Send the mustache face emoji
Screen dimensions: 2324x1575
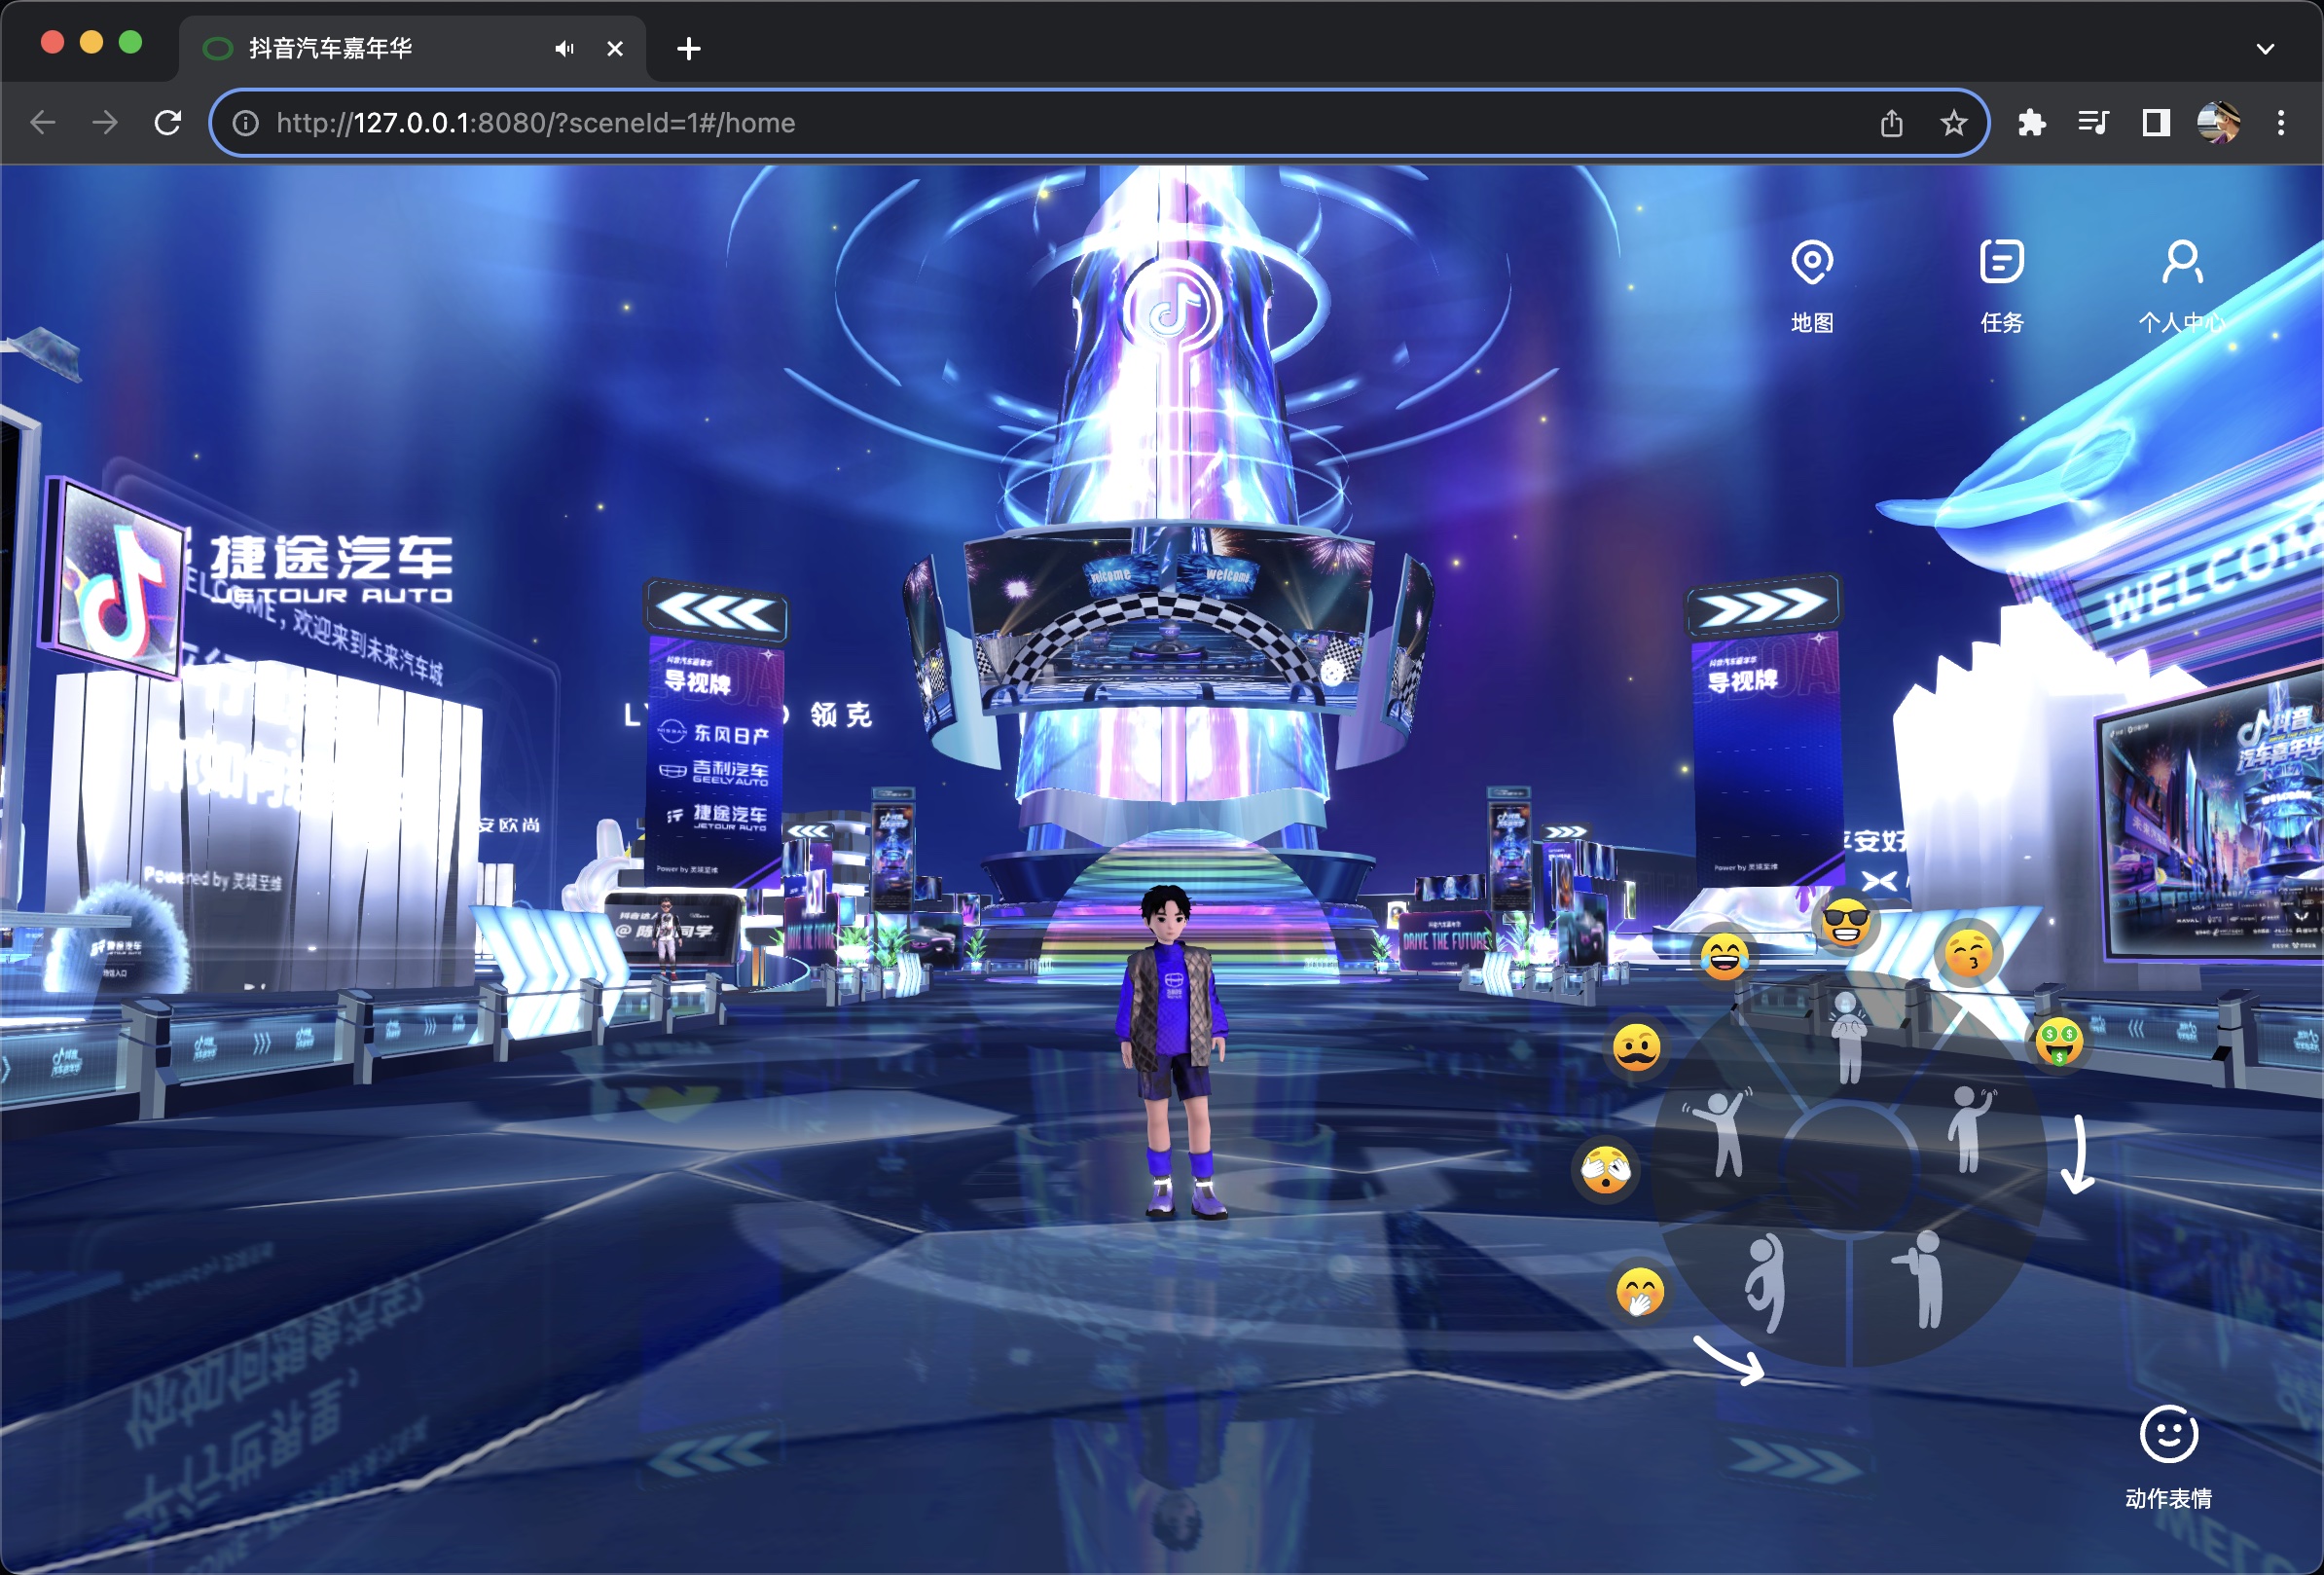click(1637, 1047)
